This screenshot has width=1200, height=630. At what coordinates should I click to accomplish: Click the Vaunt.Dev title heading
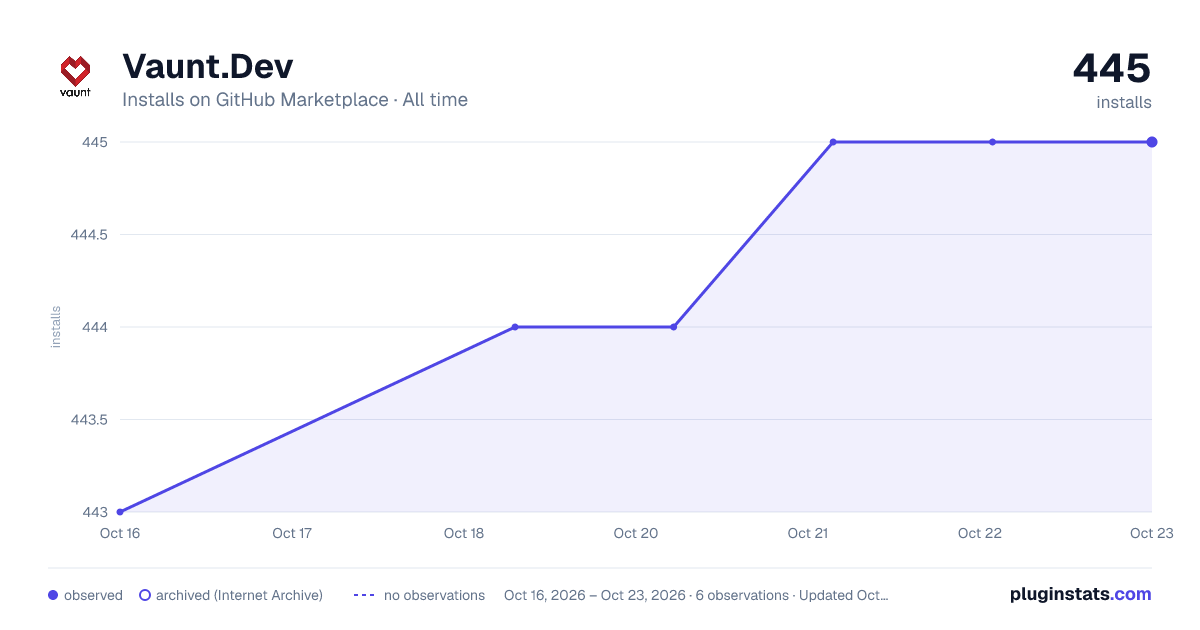click(208, 66)
